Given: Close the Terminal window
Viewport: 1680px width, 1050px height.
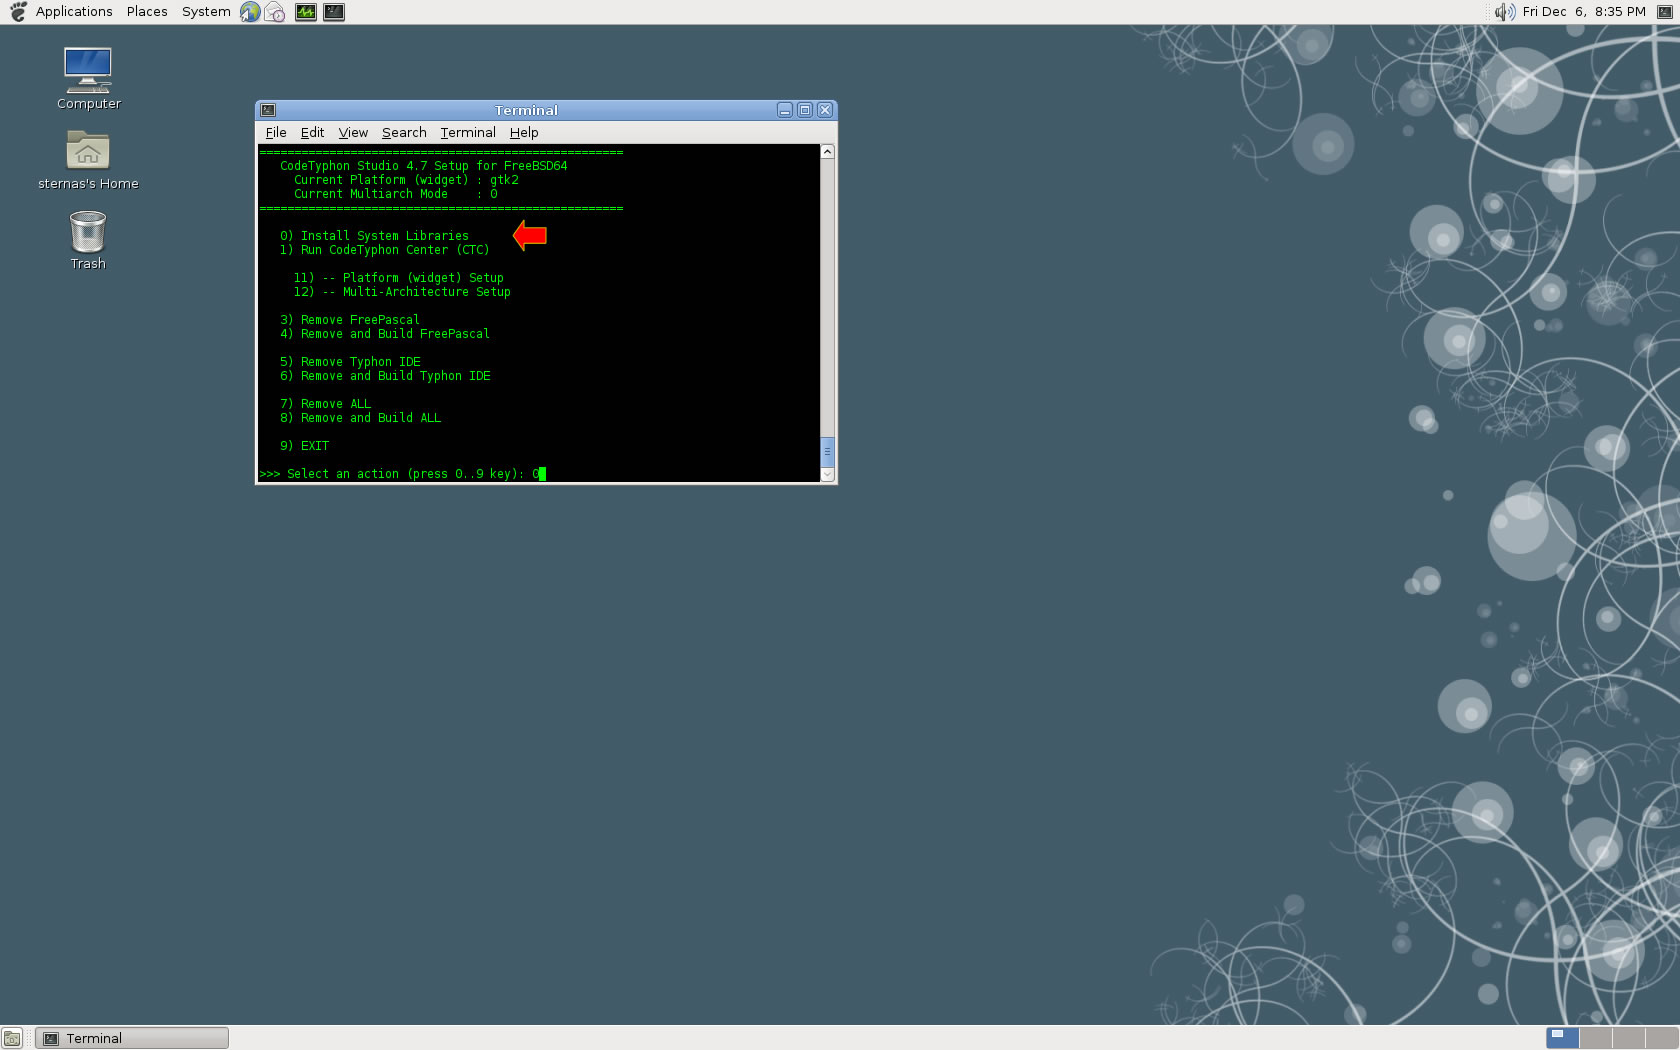Looking at the screenshot, I should 825,110.
